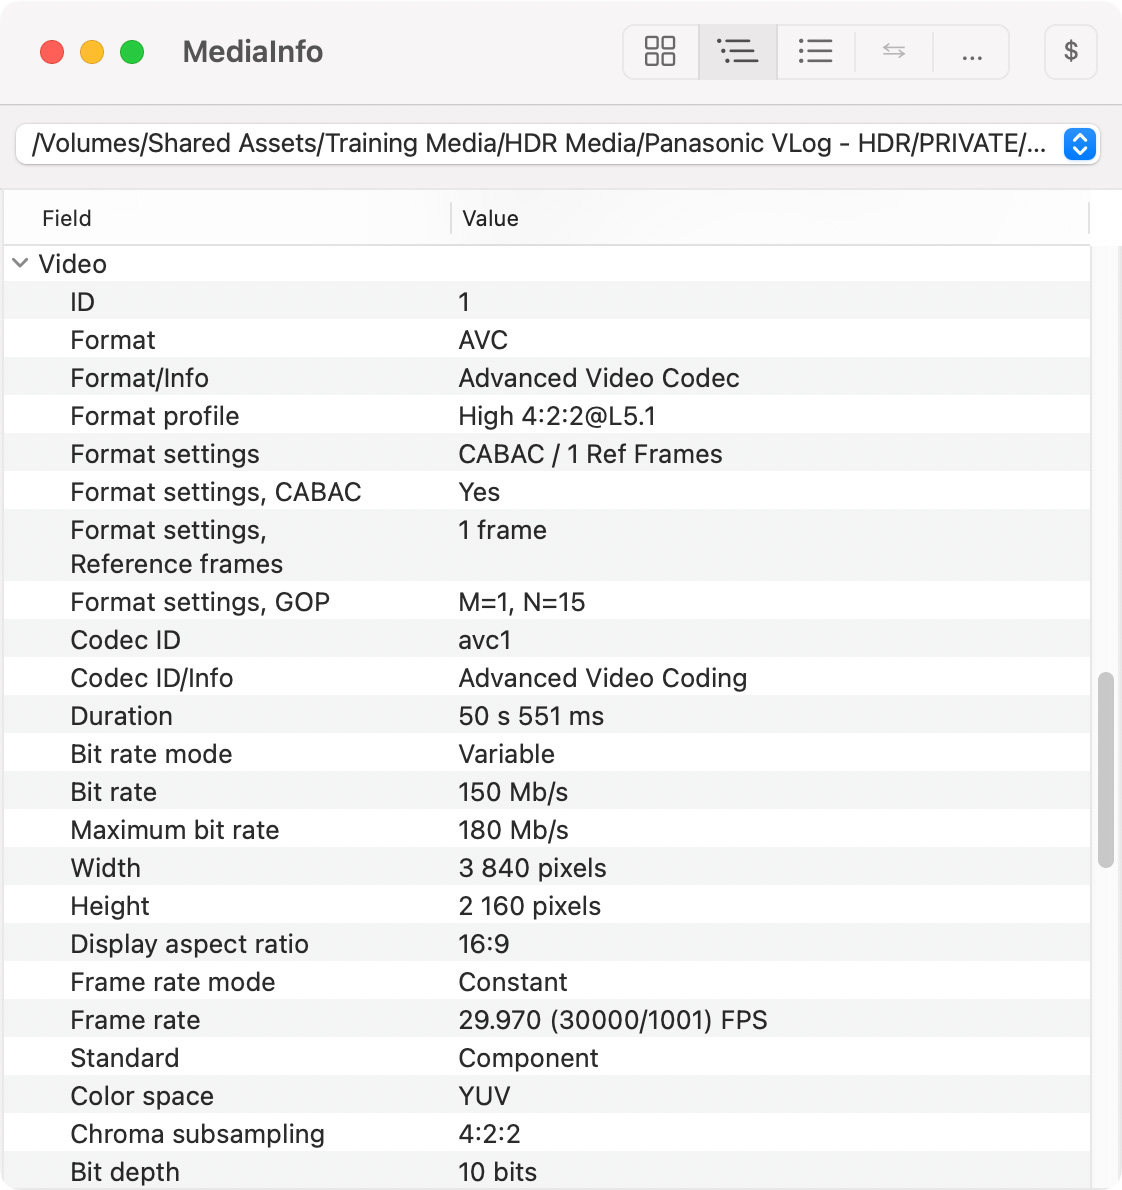Viewport: 1122px width, 1190px height.
Task: Select the 'Format settings, GOP' field
Action: pos(200,602)
